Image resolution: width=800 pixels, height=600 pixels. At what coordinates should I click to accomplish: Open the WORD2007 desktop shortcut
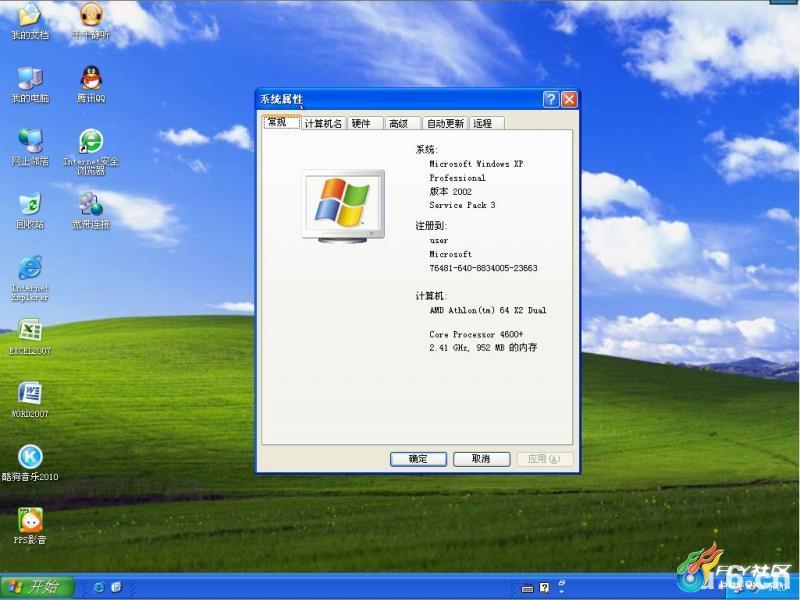coord(30,400)
